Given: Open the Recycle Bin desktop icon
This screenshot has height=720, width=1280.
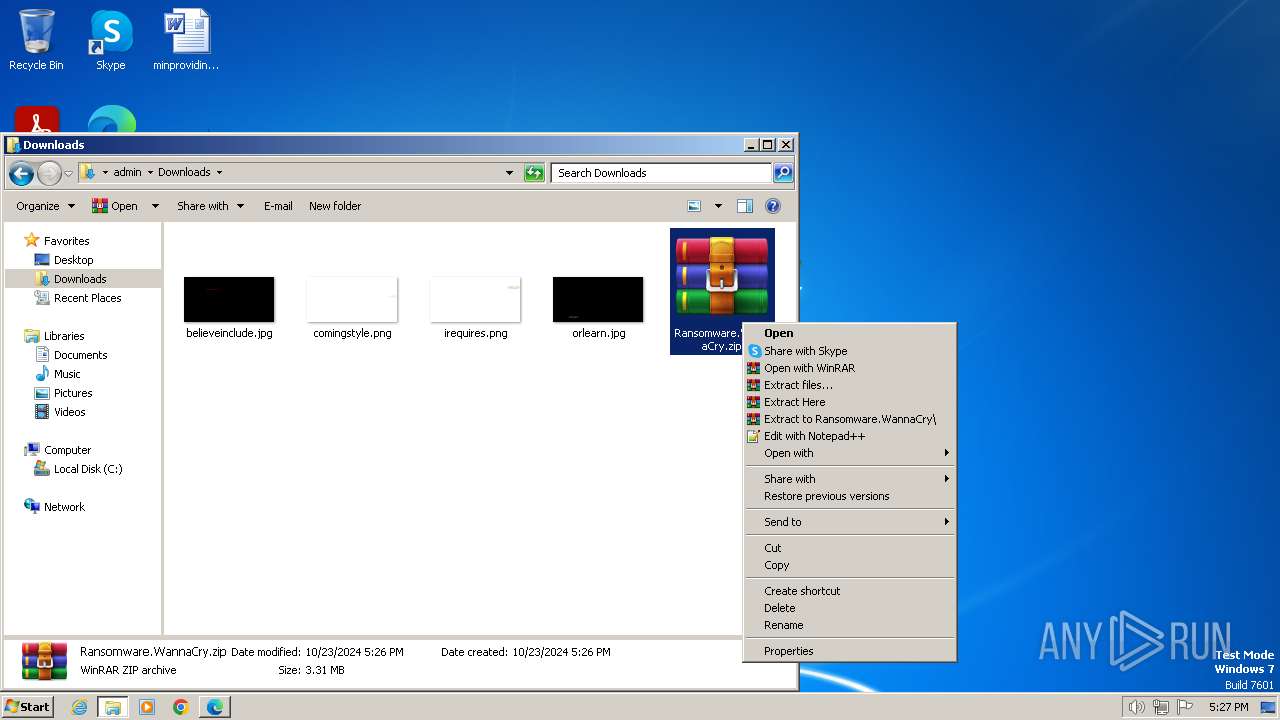Looking at the screenshot, I should (x=36, y=40).
